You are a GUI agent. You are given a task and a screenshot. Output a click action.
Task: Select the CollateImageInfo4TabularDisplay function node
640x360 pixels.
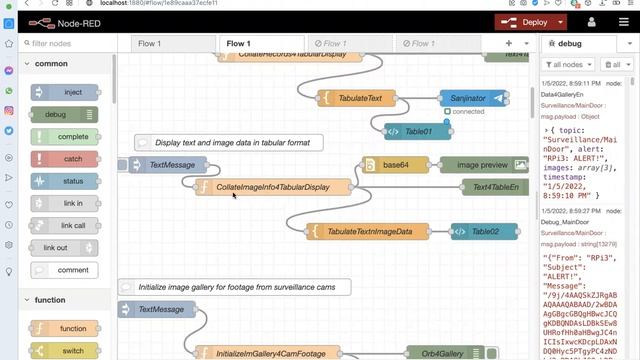pyautogui.click(x=273, y=187)
